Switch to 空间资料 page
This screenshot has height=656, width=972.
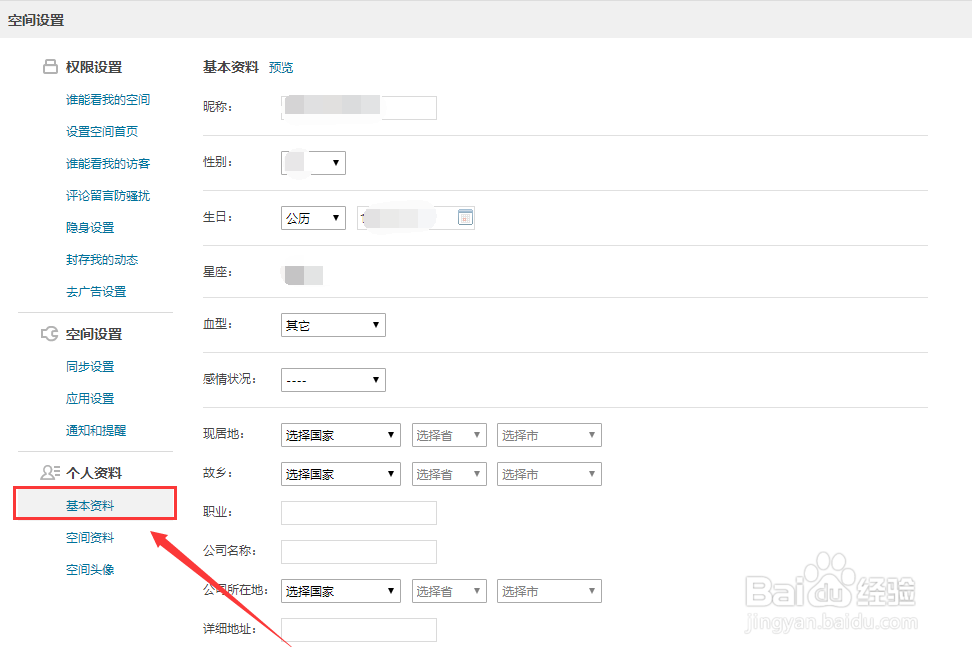(90, 538)
